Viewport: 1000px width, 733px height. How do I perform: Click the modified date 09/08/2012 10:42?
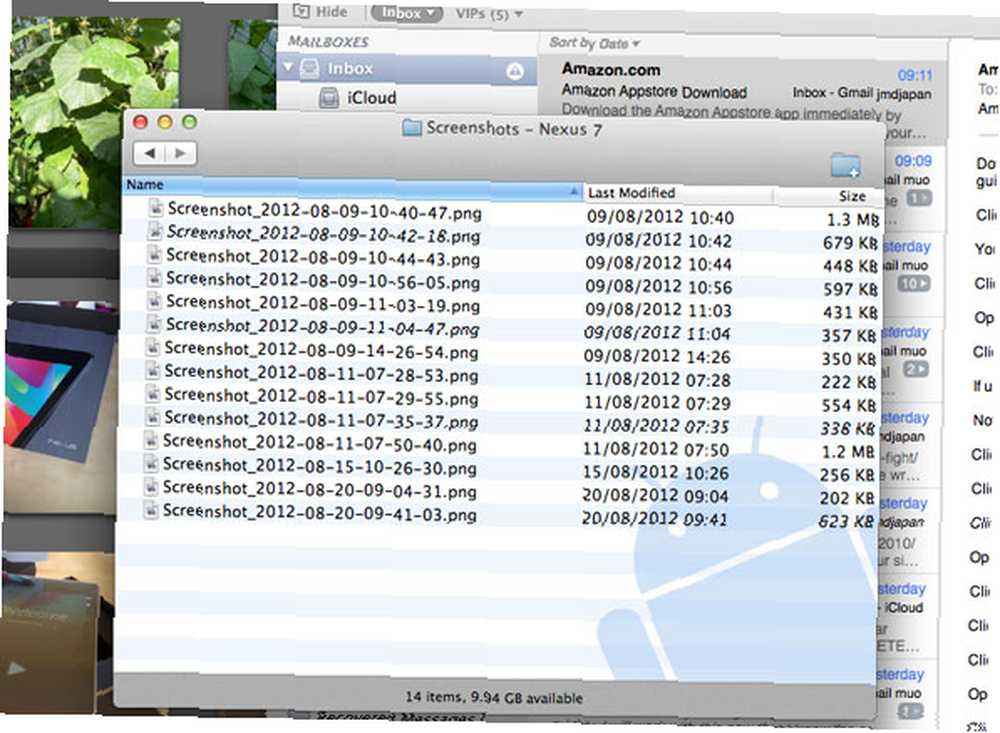[659, 241]
